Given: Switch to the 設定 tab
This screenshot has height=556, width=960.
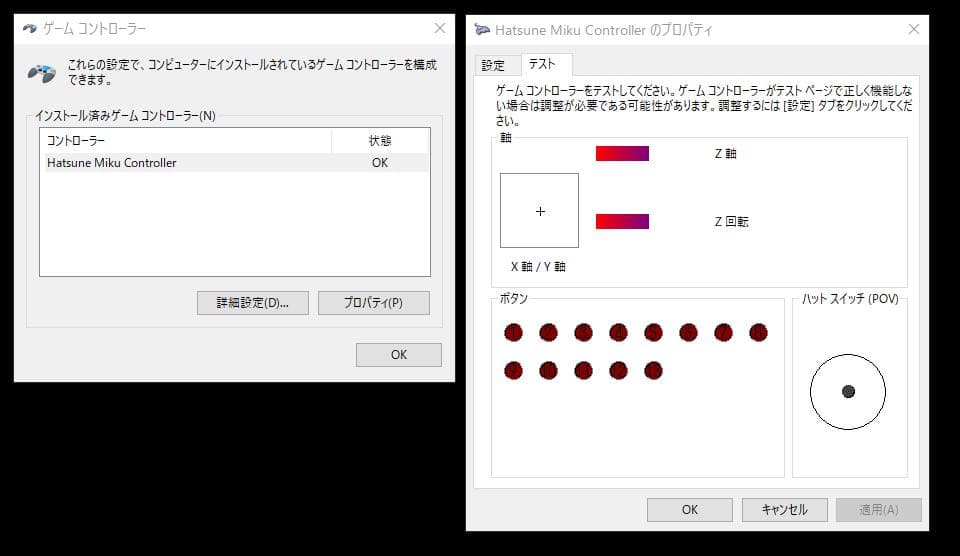Looking at the screenshot, I should 498,65.
